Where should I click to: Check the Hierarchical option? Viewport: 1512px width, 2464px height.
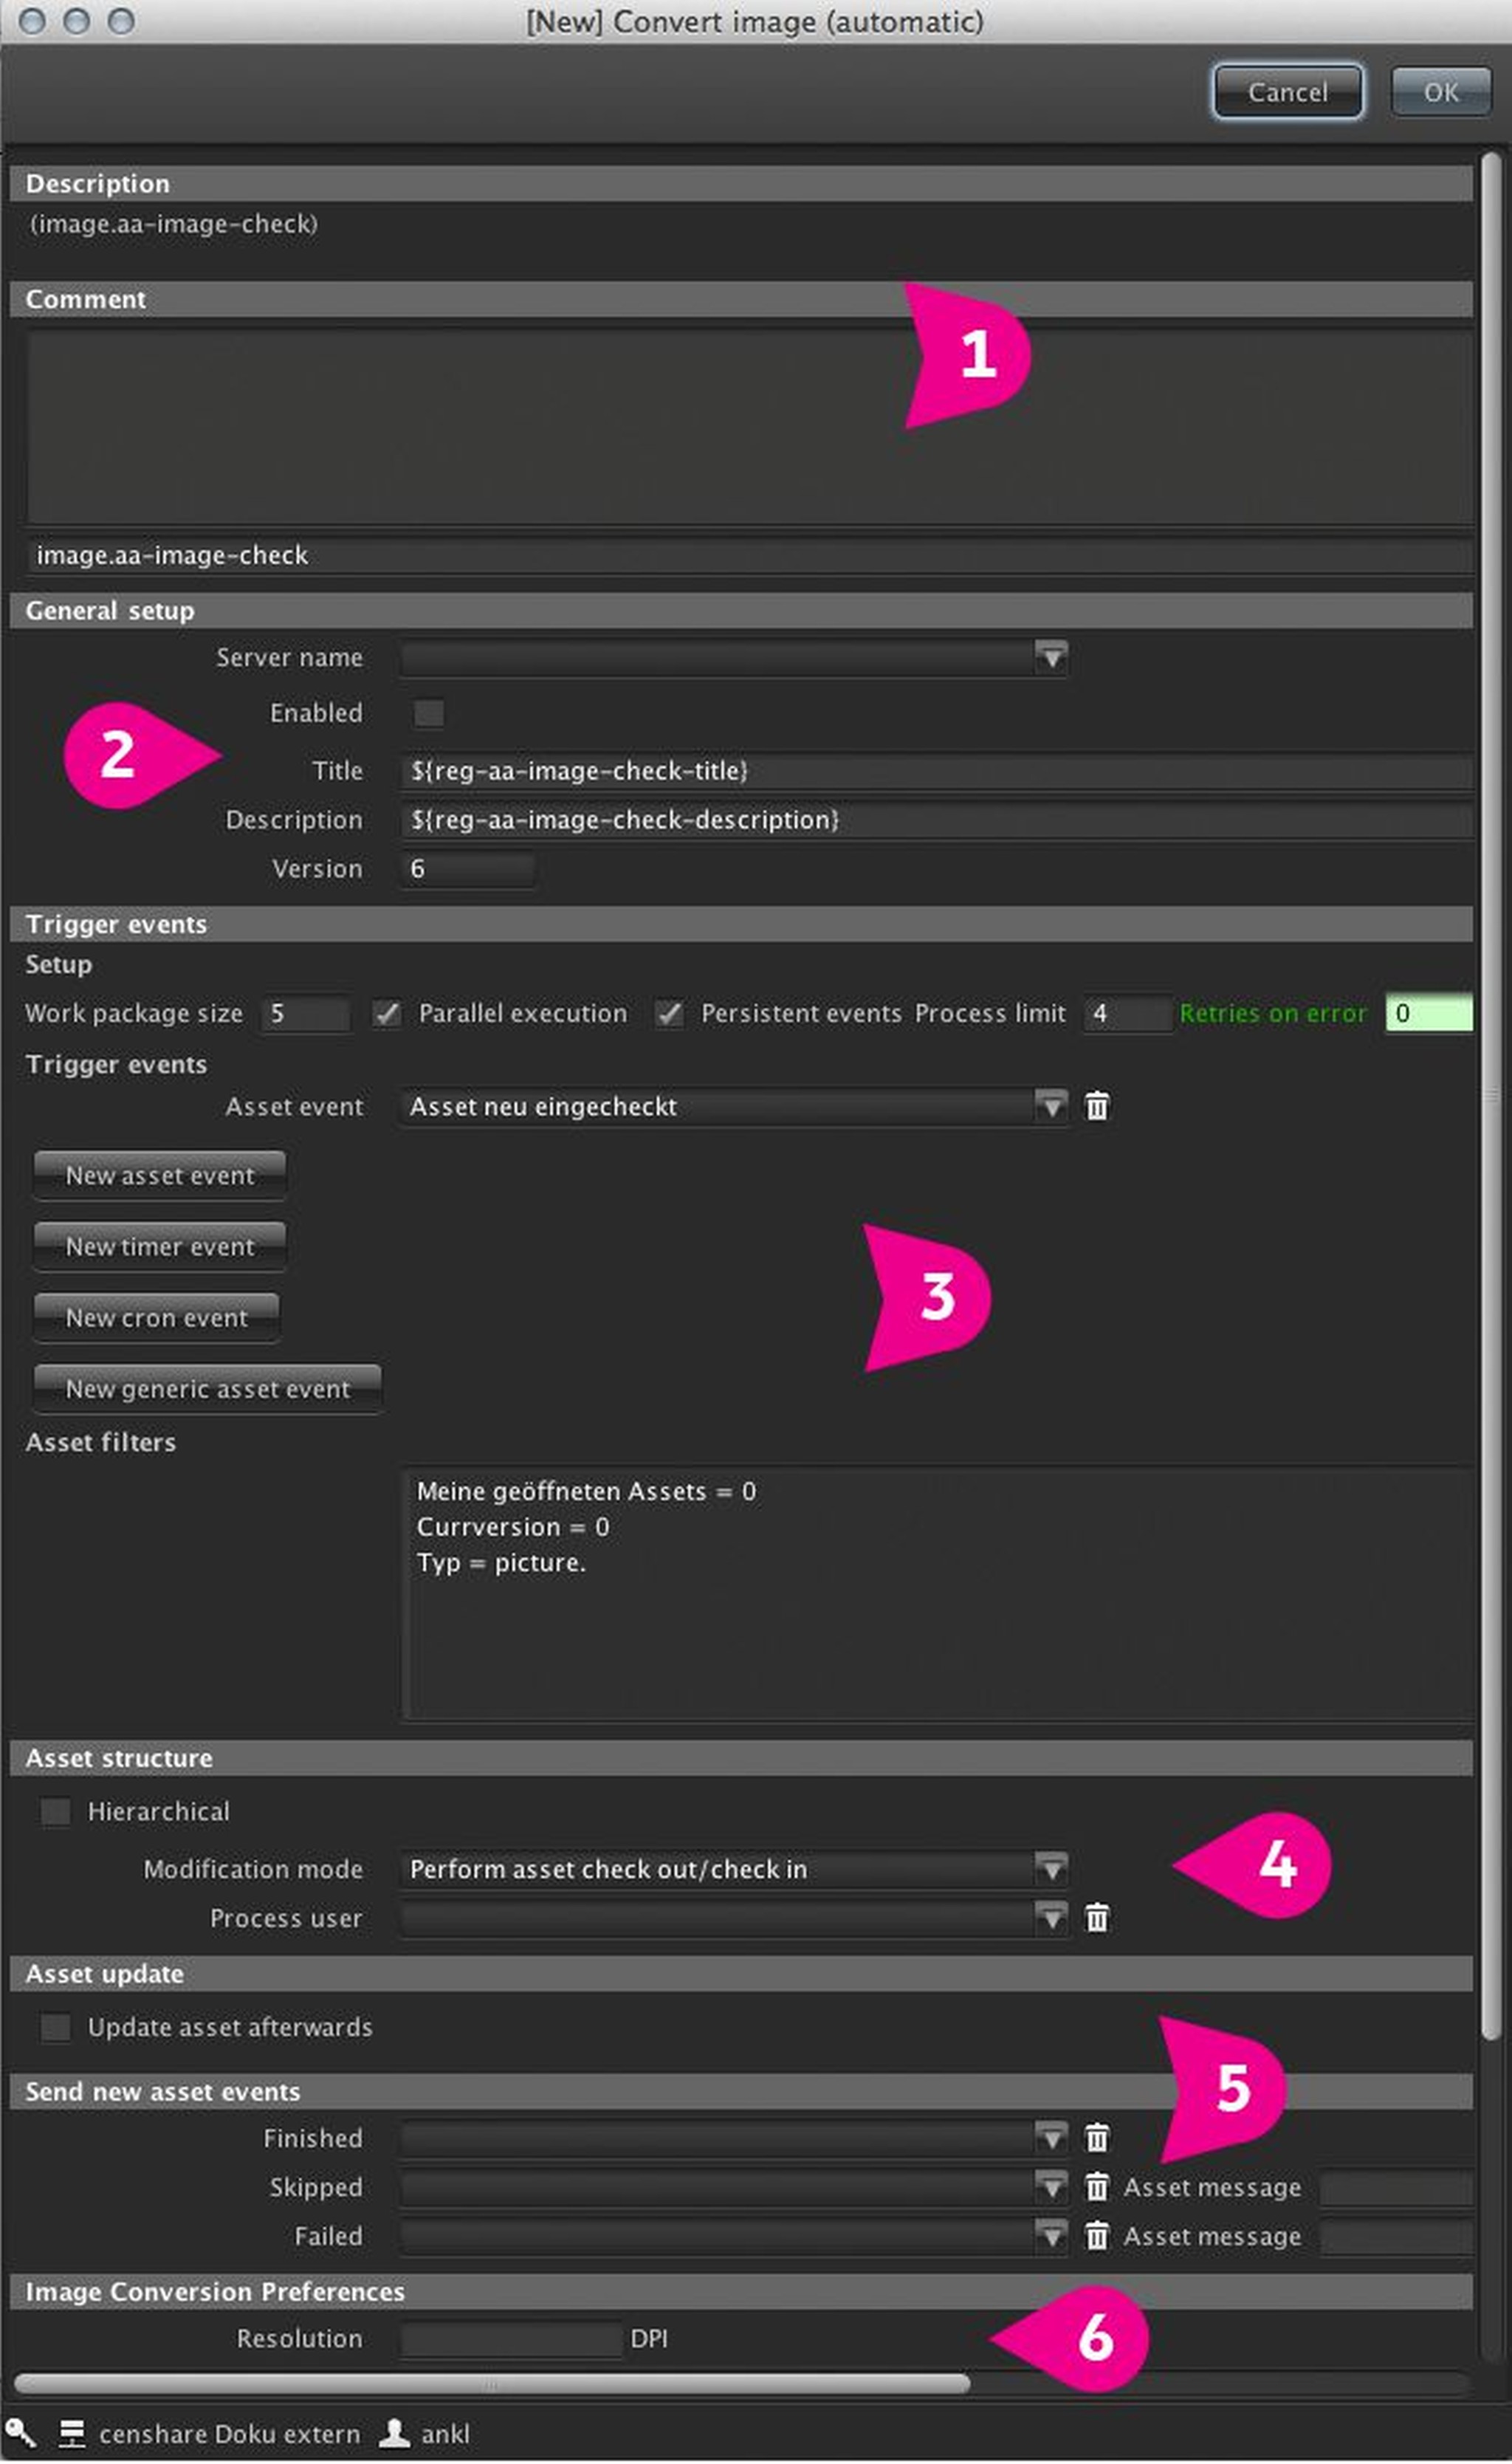[x=55, y=1812]
